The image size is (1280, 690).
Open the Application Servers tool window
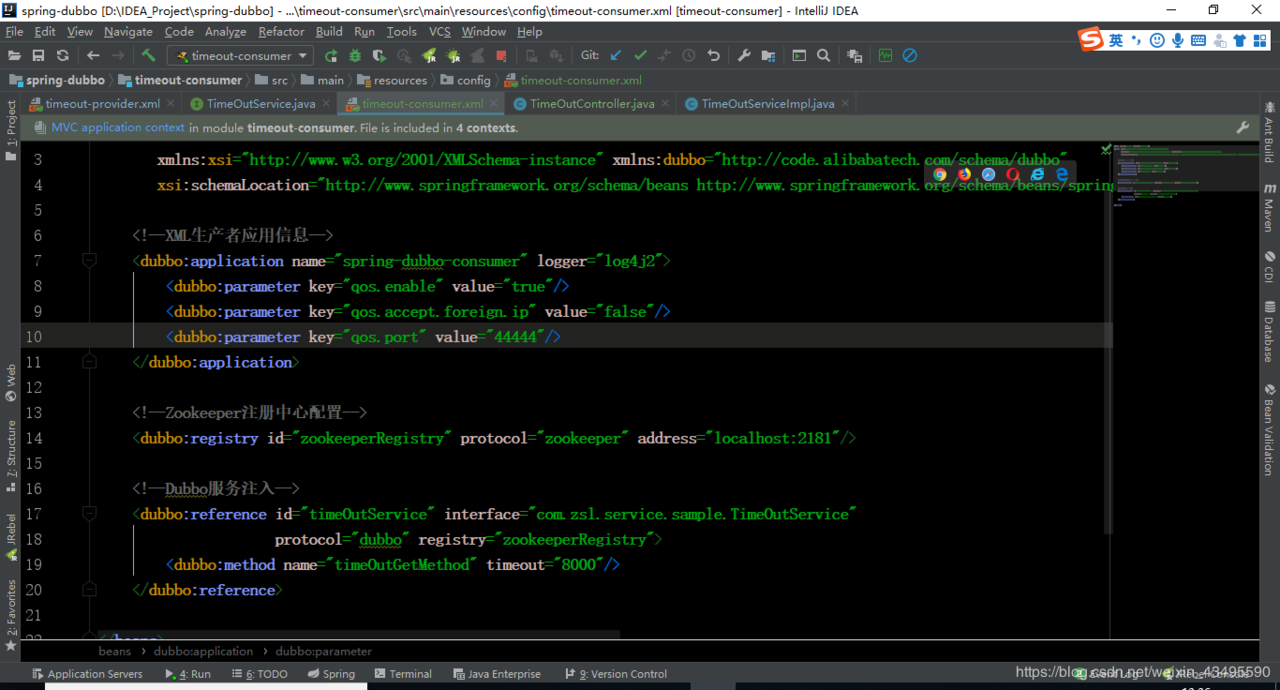click(88, 674)
